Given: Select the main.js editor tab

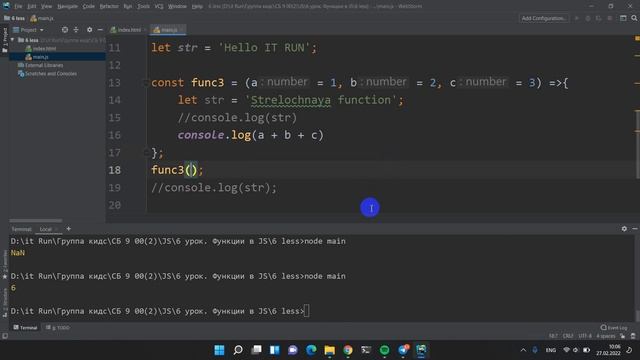Looking at the screenshot, I should click(168, 30).
